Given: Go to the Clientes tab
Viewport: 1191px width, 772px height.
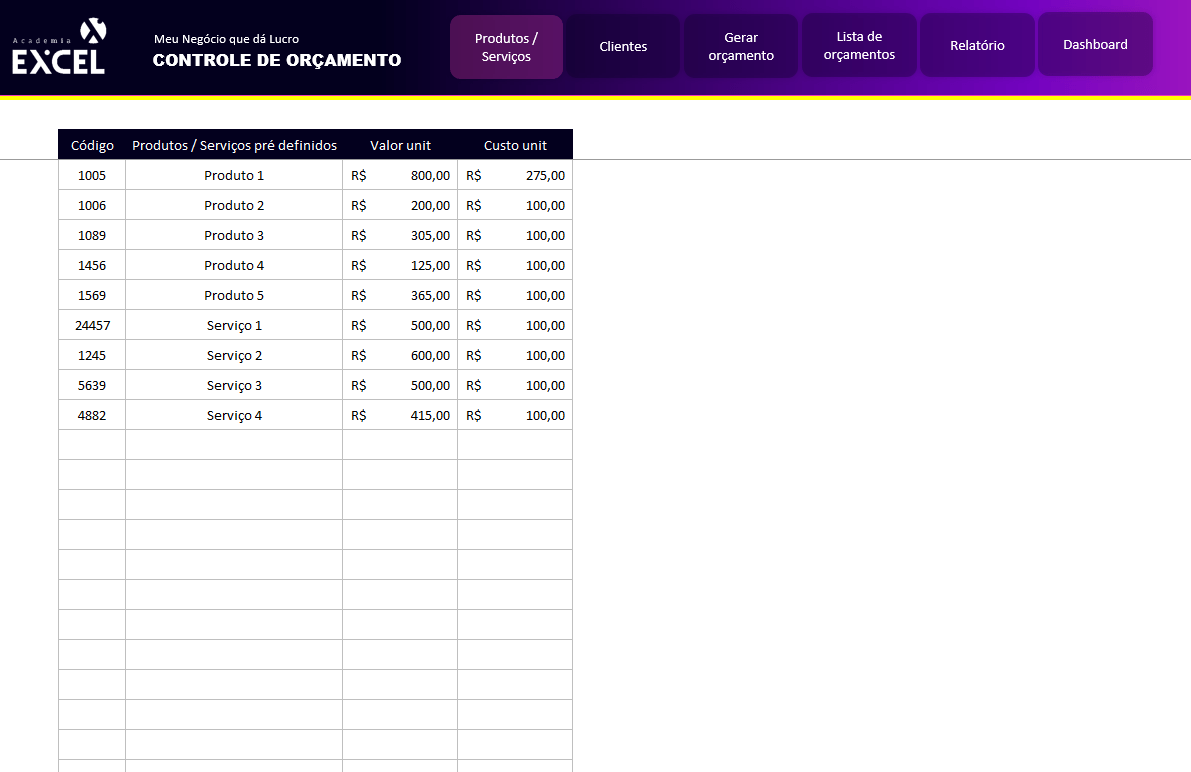Looking at the screenshot, I should click(x=623, y=46).
